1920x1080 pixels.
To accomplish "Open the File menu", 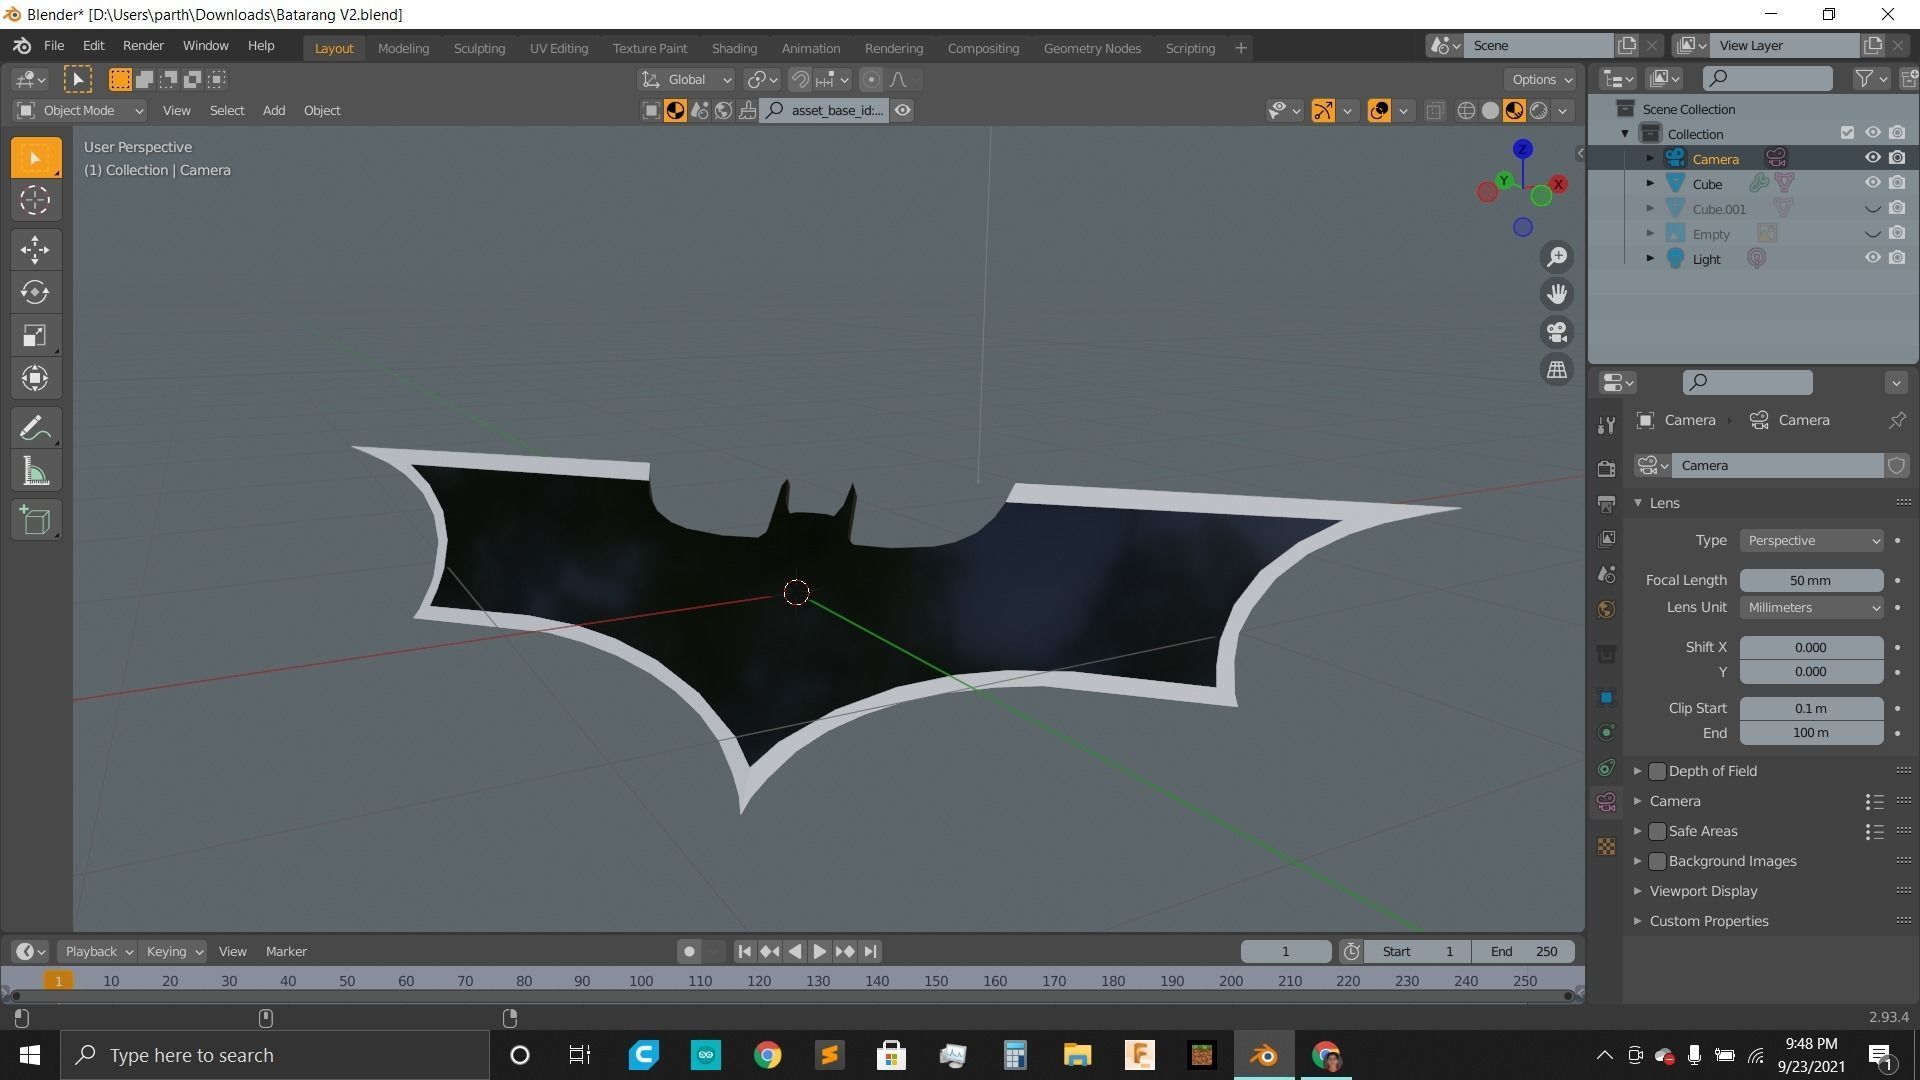I will (x=54, y=46).
